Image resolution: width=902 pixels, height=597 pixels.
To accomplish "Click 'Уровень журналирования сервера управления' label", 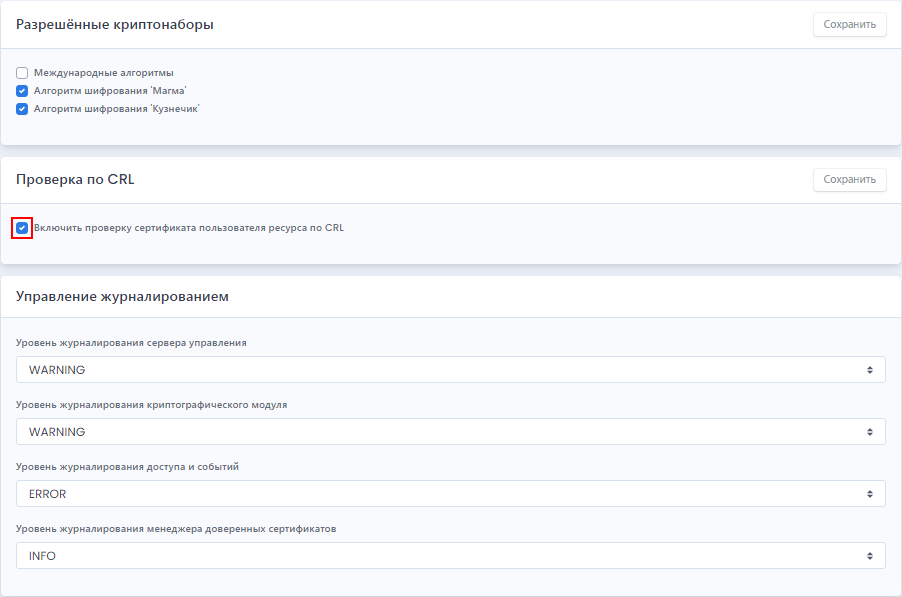I will click(131, 342).
